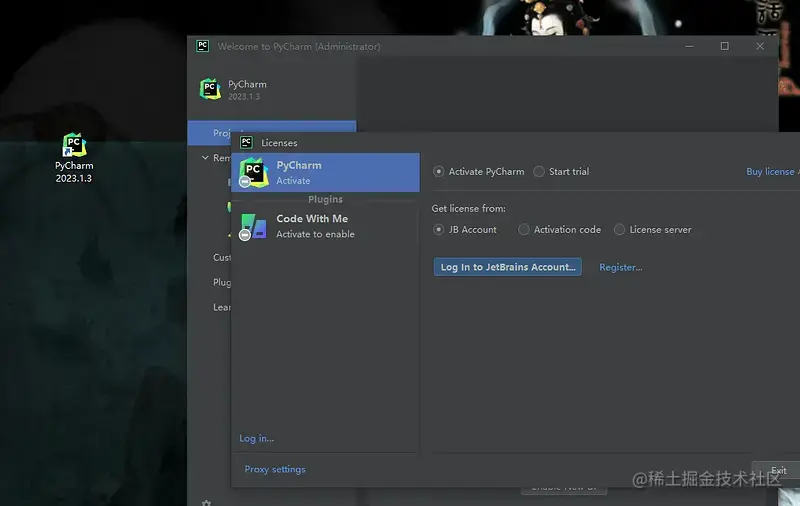
Task: Choose License server radio option
Action: (x=619, y=230)
